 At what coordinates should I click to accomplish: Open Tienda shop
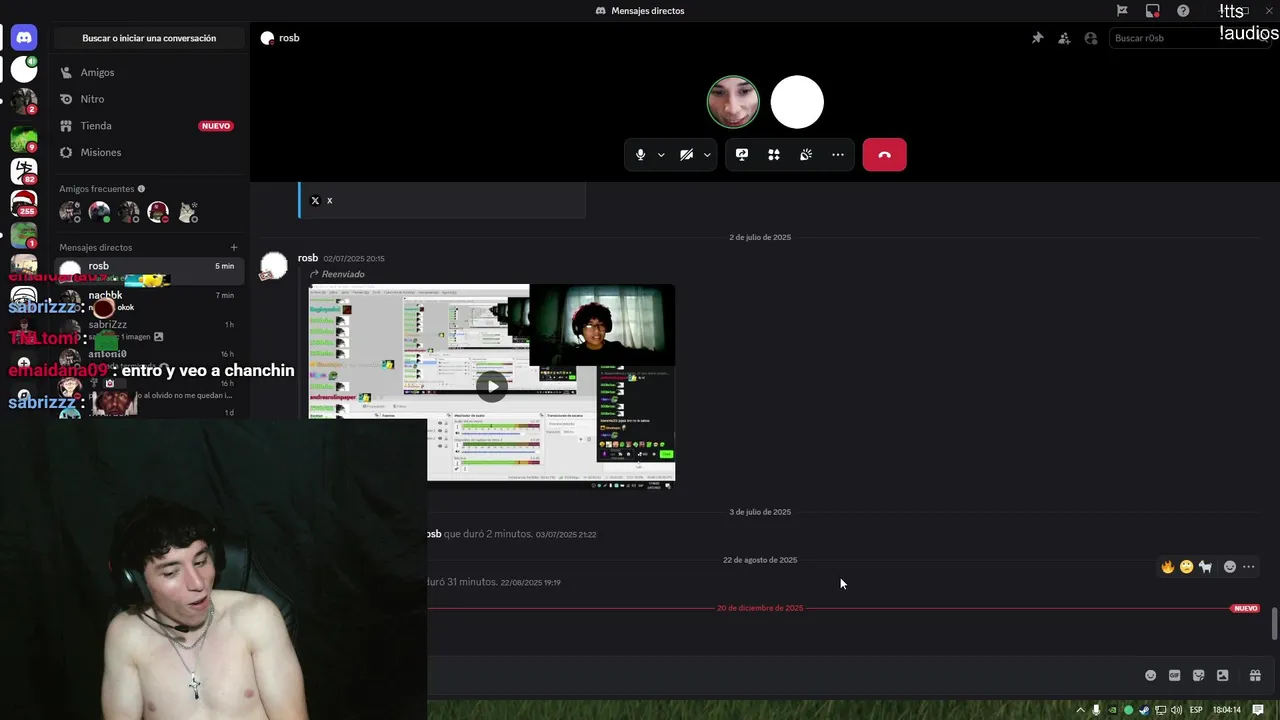[149, 126]
